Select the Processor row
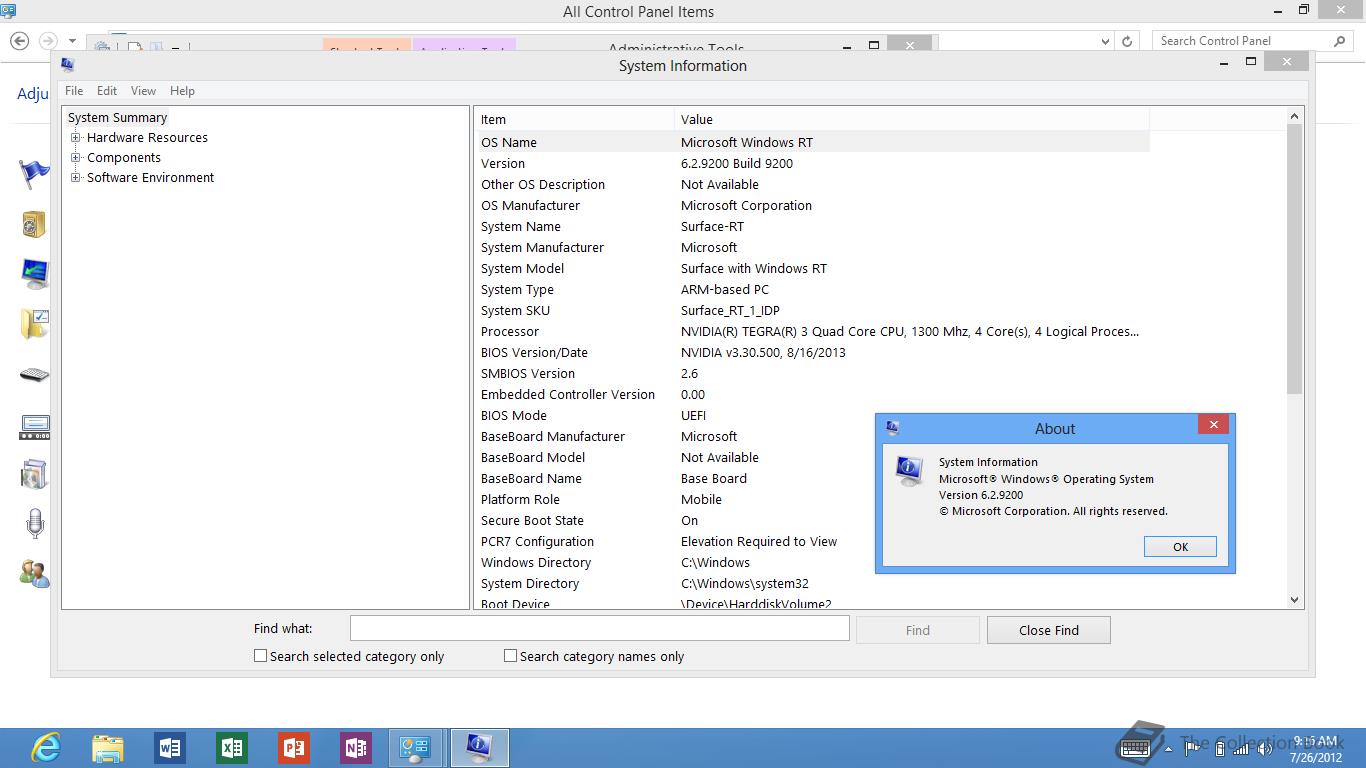The width and height of the screenshot is (1366, 768). [813, 331]
